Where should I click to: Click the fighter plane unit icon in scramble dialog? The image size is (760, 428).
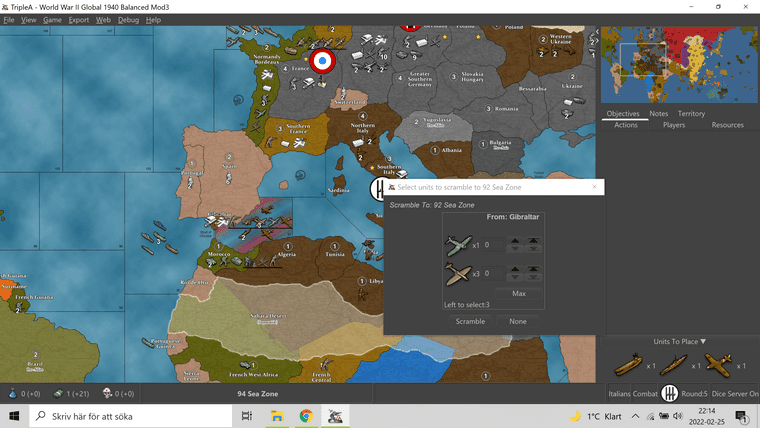click(x=456, y=244)
